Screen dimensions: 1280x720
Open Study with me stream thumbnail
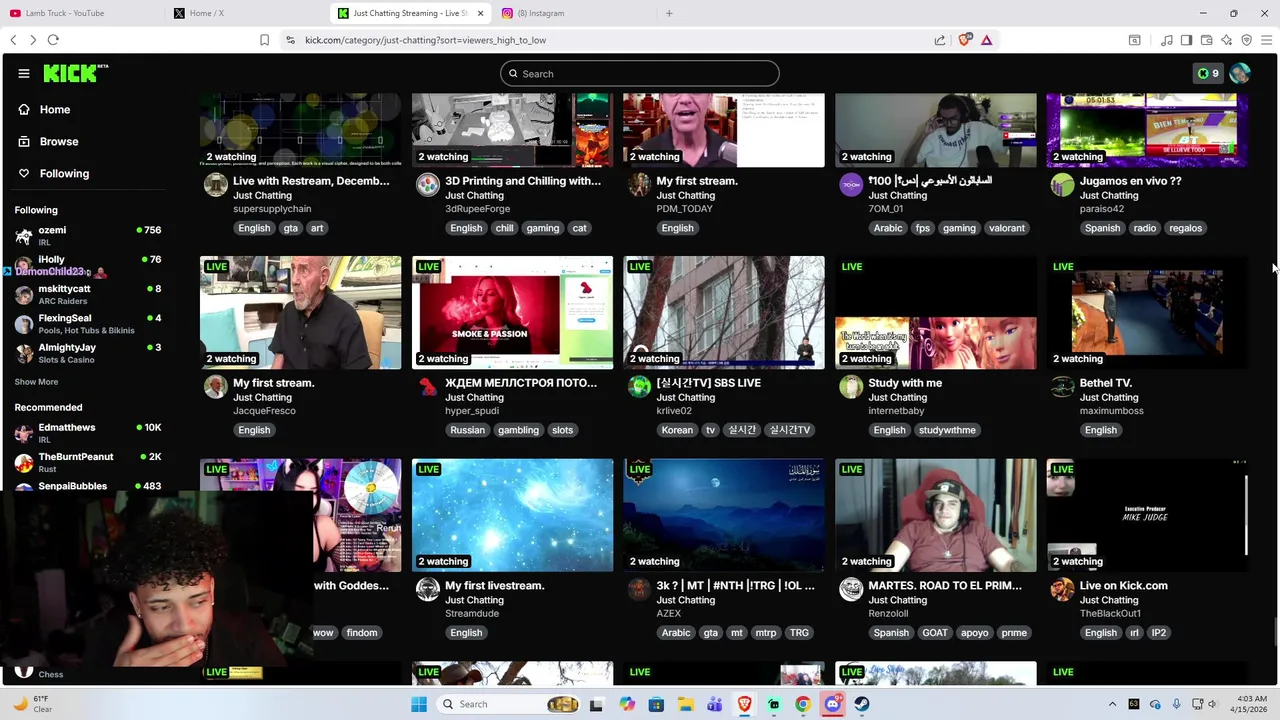coord(936,312)
